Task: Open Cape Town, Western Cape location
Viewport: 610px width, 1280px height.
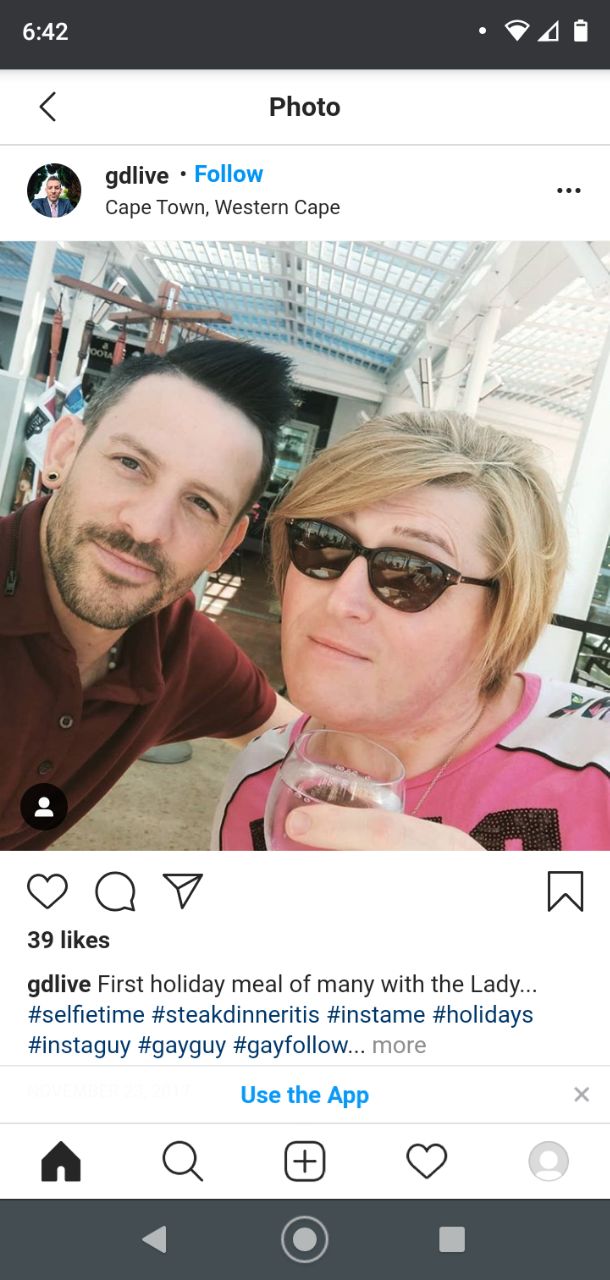Action: pos(222,207)
